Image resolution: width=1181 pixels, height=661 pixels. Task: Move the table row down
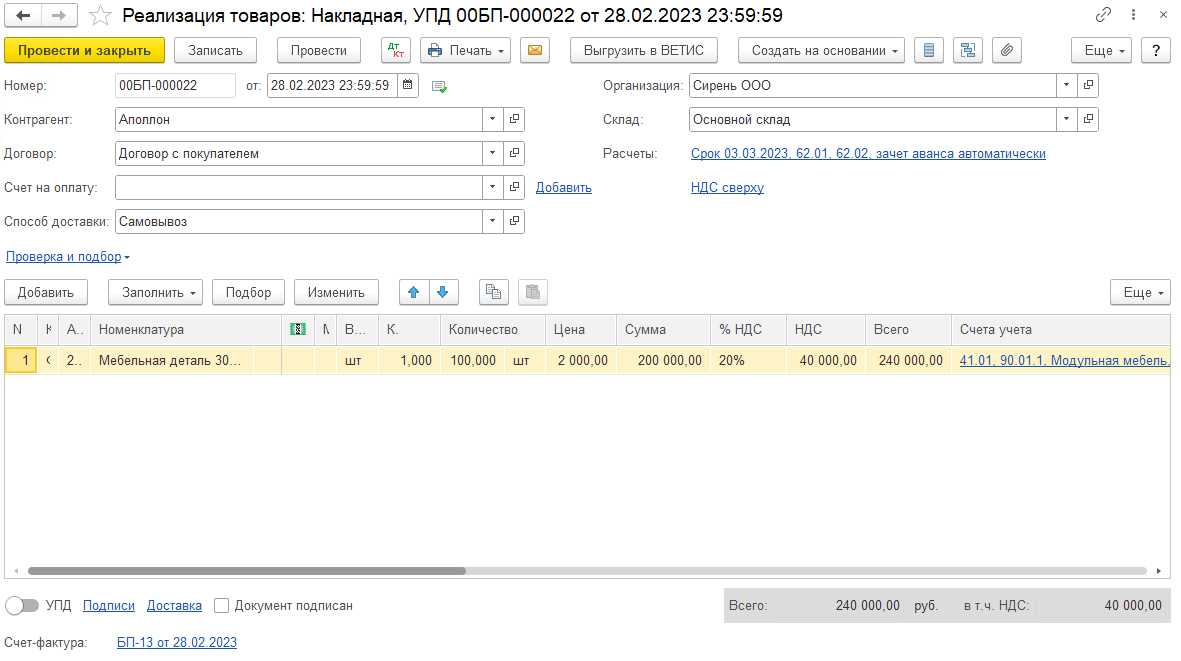443,292
